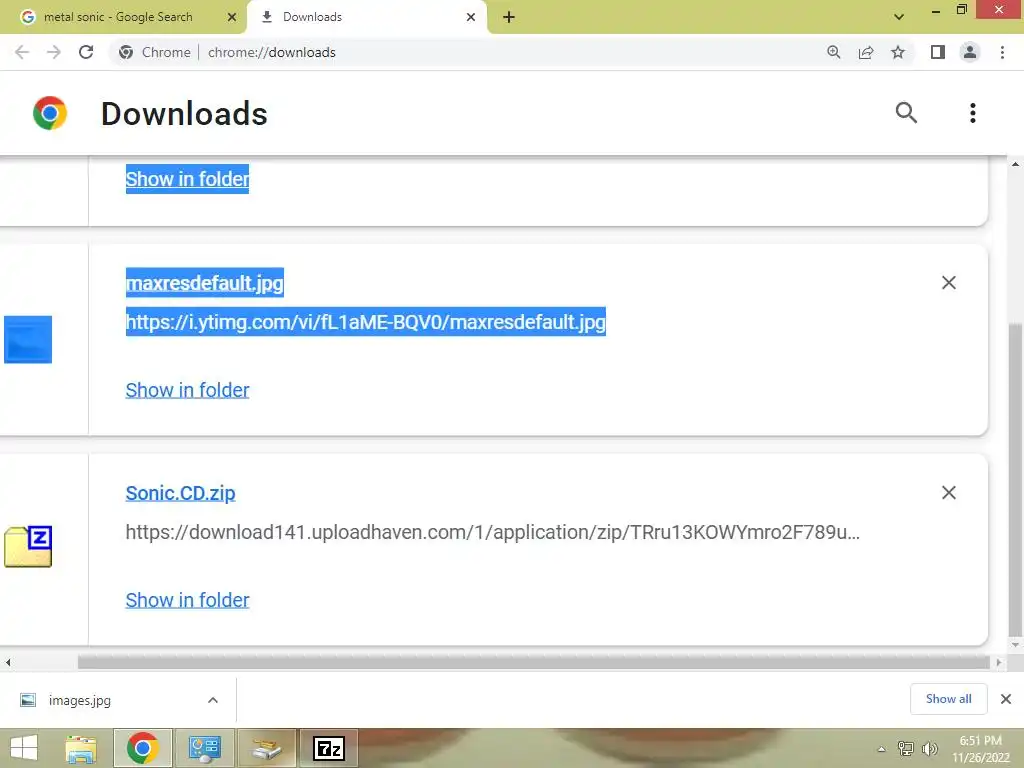Screen dimensions: 1024x768
Task: Open the zoom magnifier icon in address bar
Action: [833, 52]
